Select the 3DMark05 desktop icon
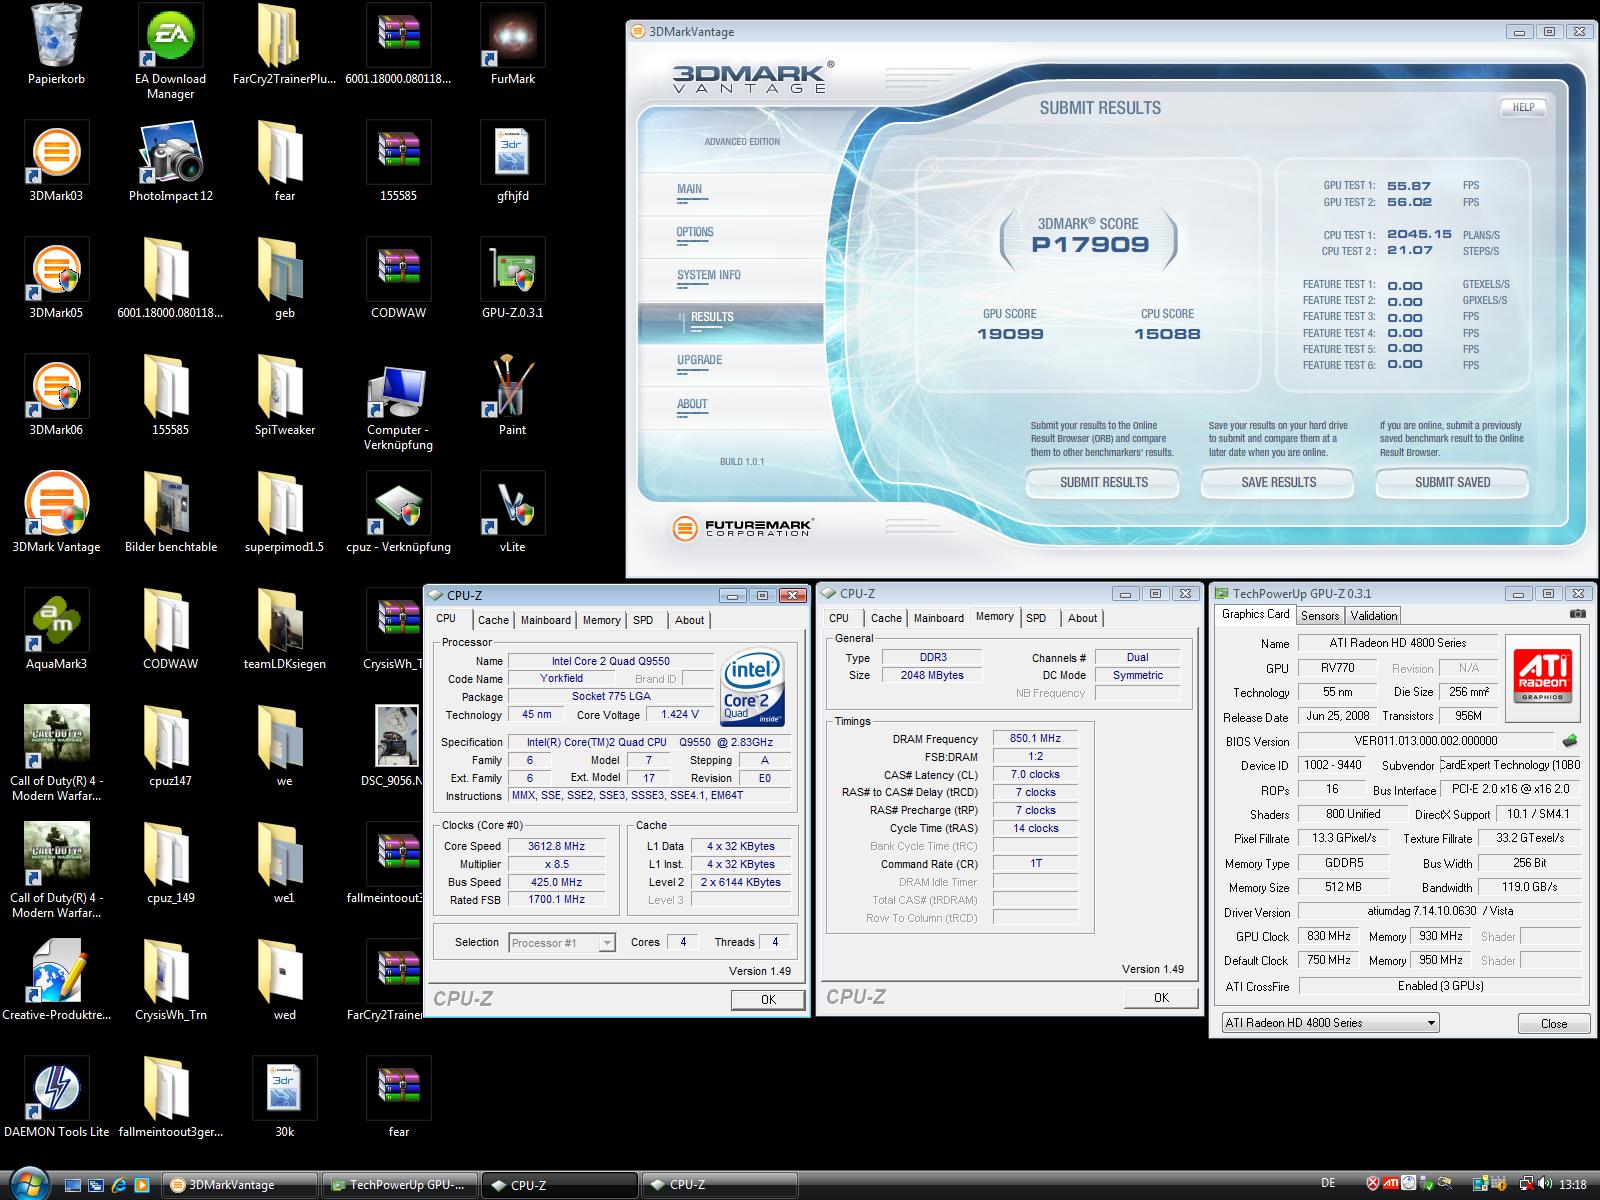 (56, 279)
